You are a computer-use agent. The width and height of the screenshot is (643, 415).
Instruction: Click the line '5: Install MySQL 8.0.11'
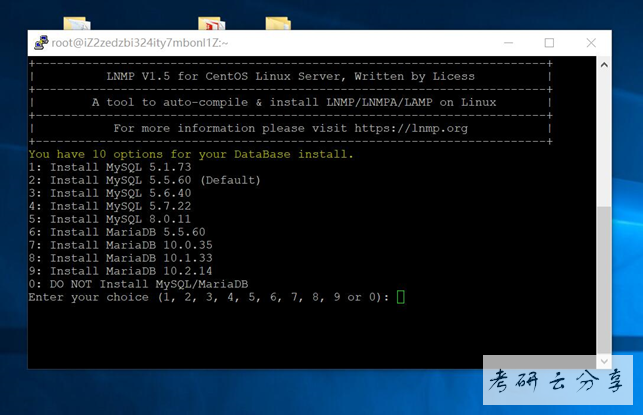pyautogui.click(x=110, y=219)
